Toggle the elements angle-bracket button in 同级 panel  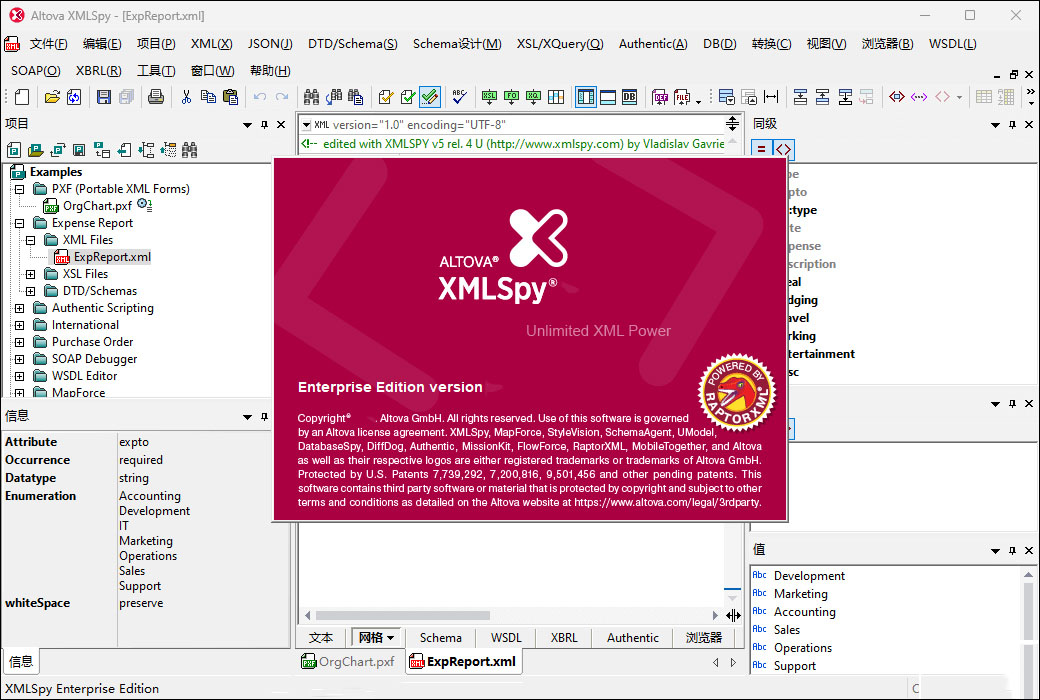784,149
